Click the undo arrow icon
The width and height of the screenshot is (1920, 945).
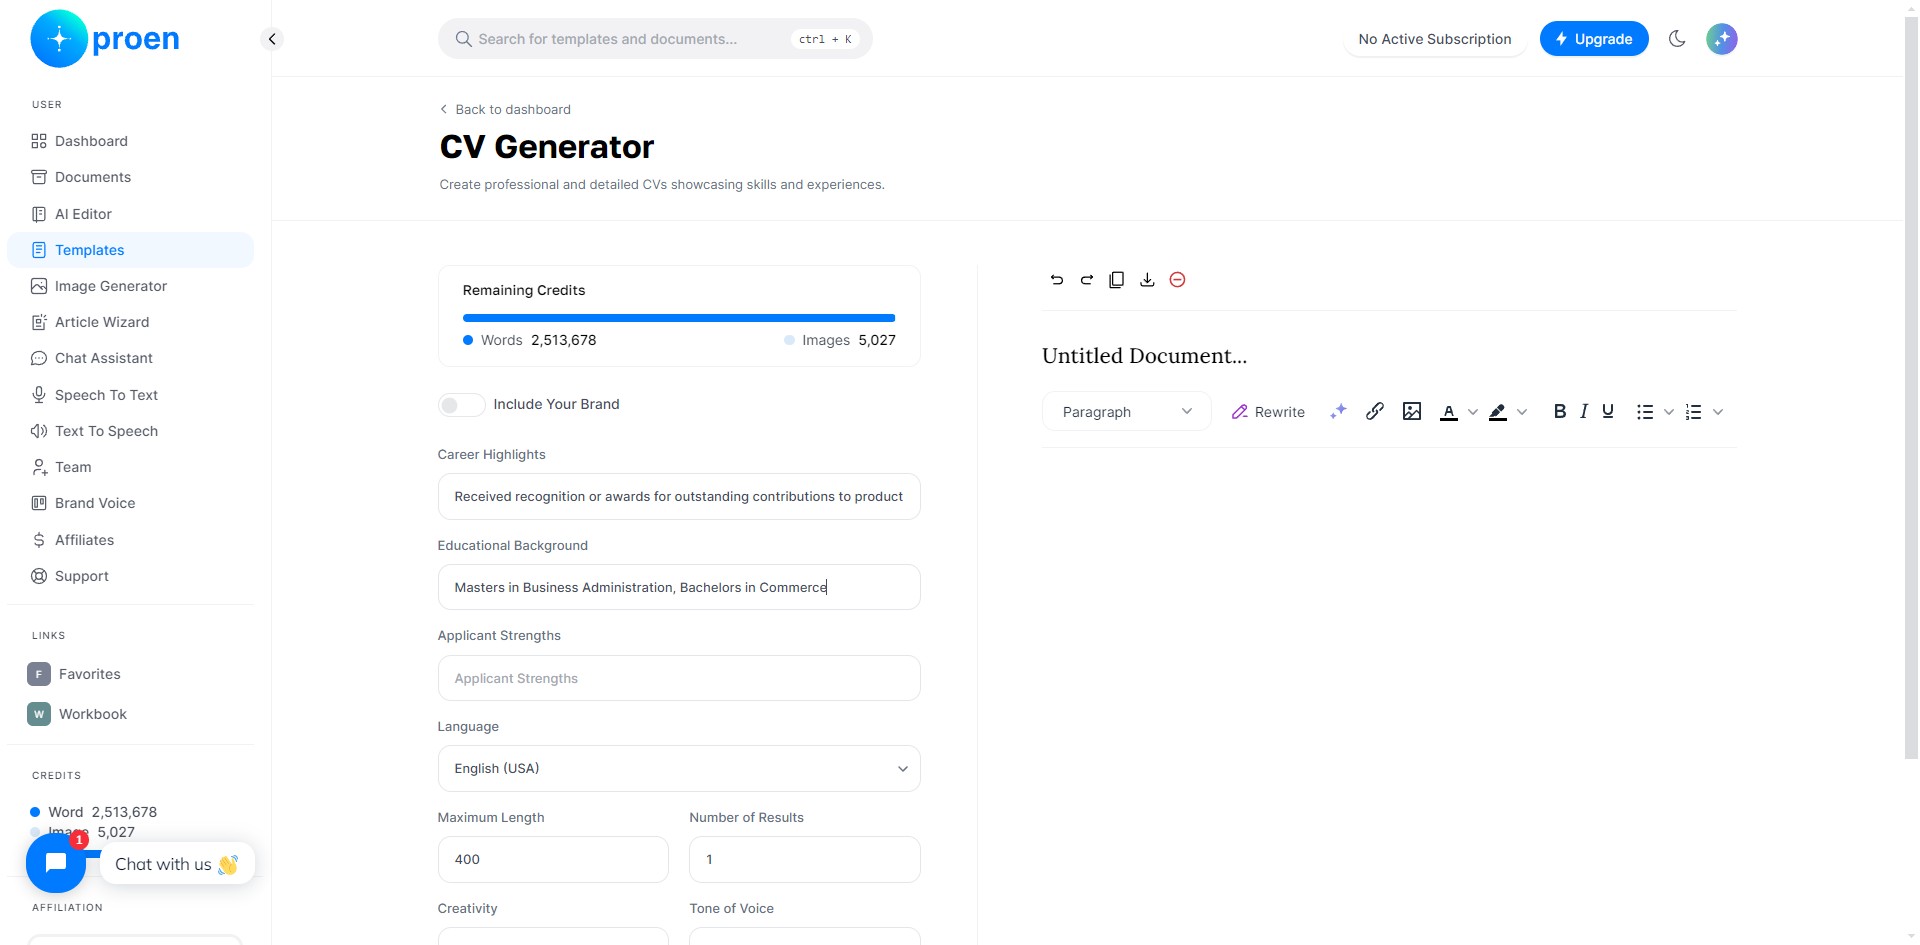pyautogui.click(x=1057, y=280)
